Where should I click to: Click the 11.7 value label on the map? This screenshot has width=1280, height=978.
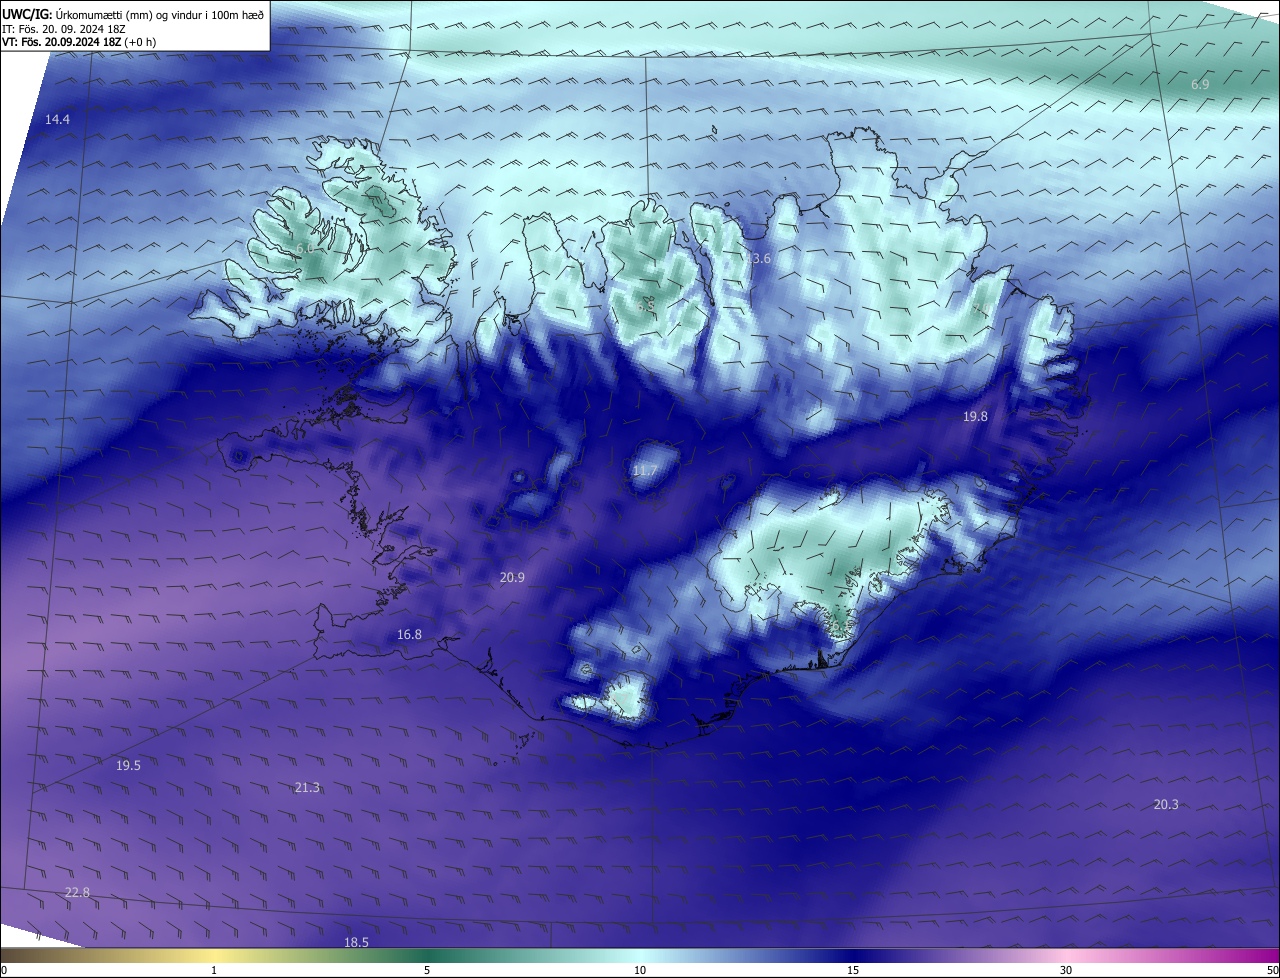[645, 471]
